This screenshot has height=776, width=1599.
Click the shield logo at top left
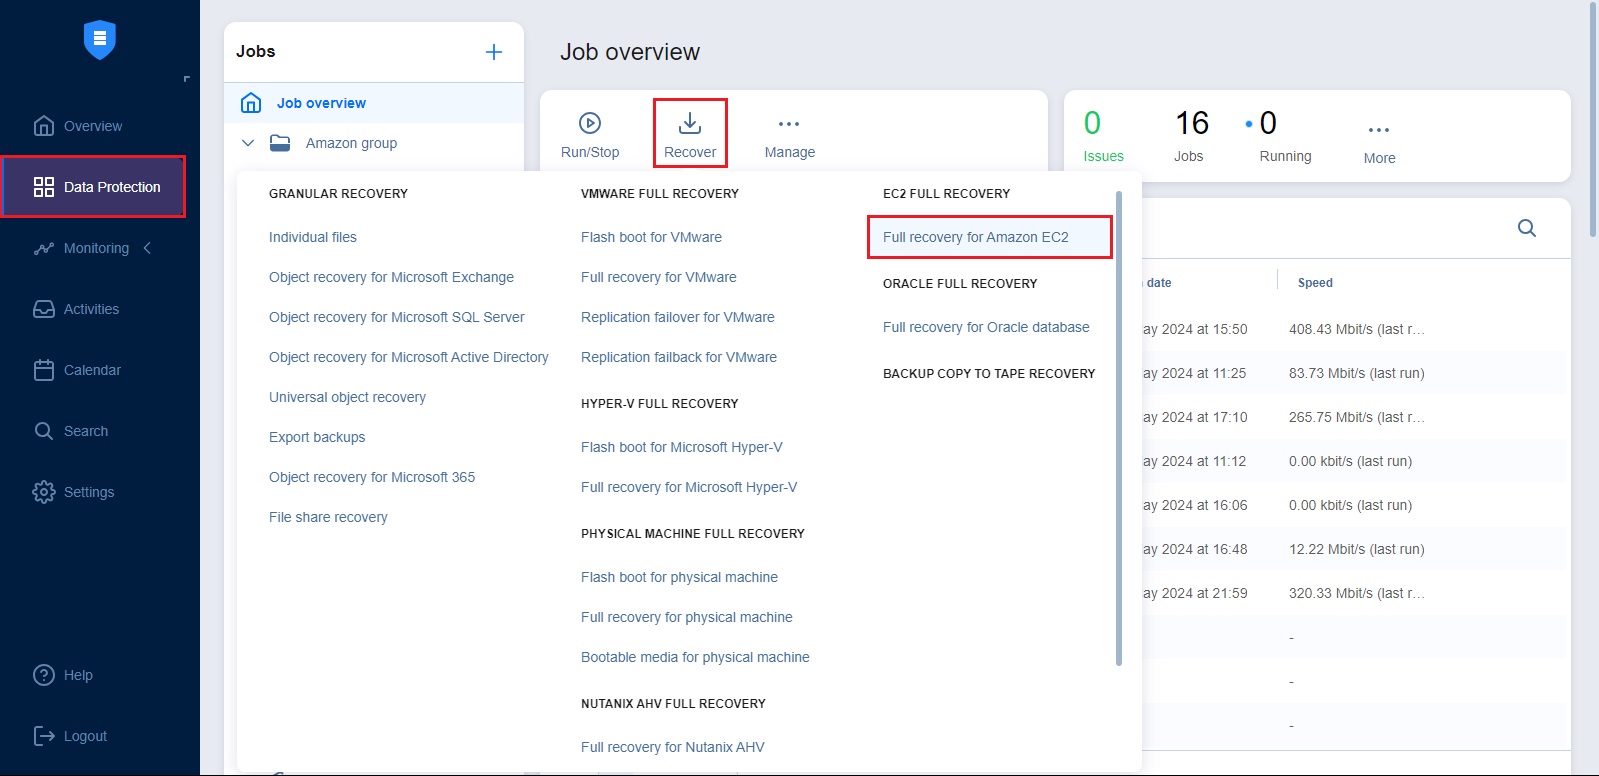coord(100,40)
